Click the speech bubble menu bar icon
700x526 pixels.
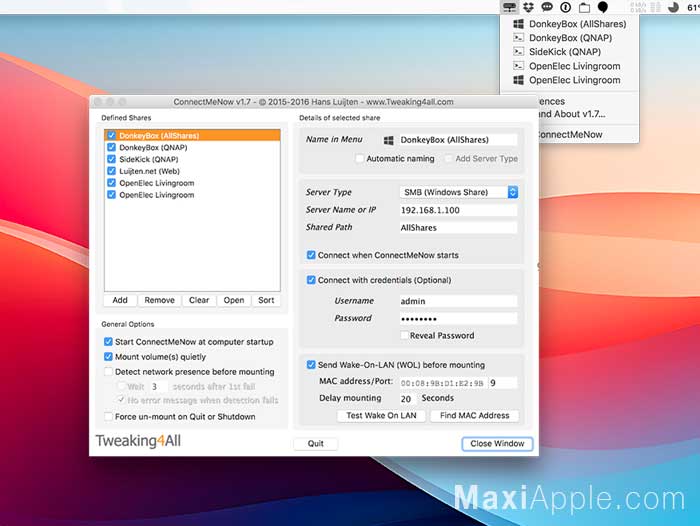tap(547, 7)
